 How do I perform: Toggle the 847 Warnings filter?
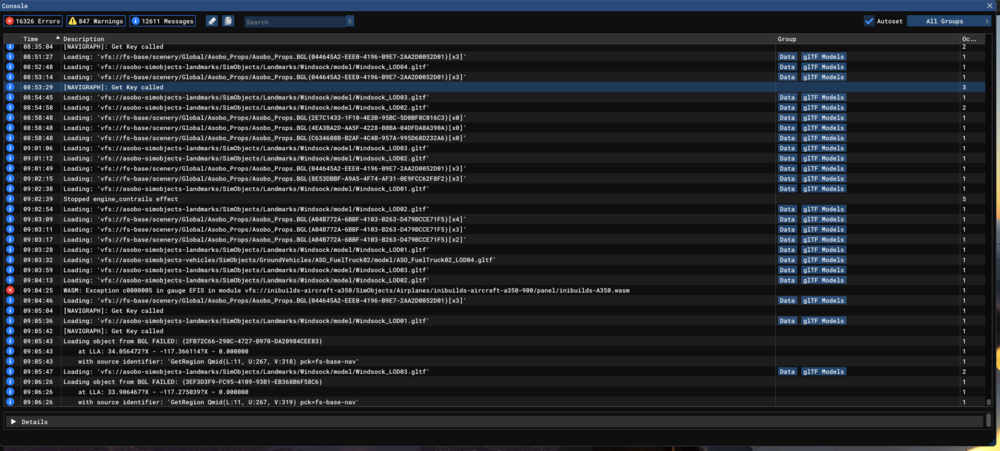click(x=96, y=21)
